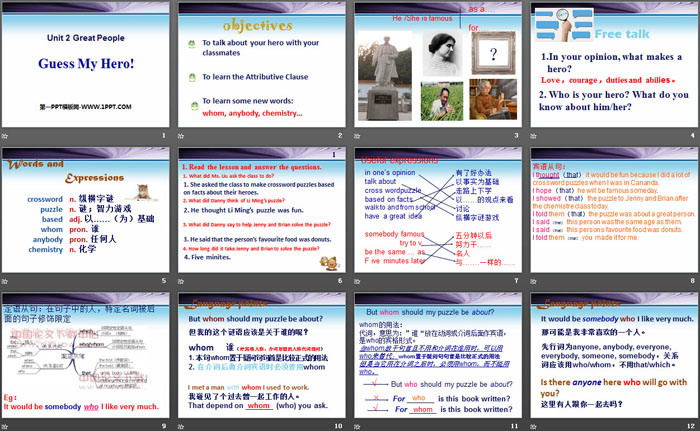
Task: Select slide 10 about whom usage
Action: [x=262, y=356]
